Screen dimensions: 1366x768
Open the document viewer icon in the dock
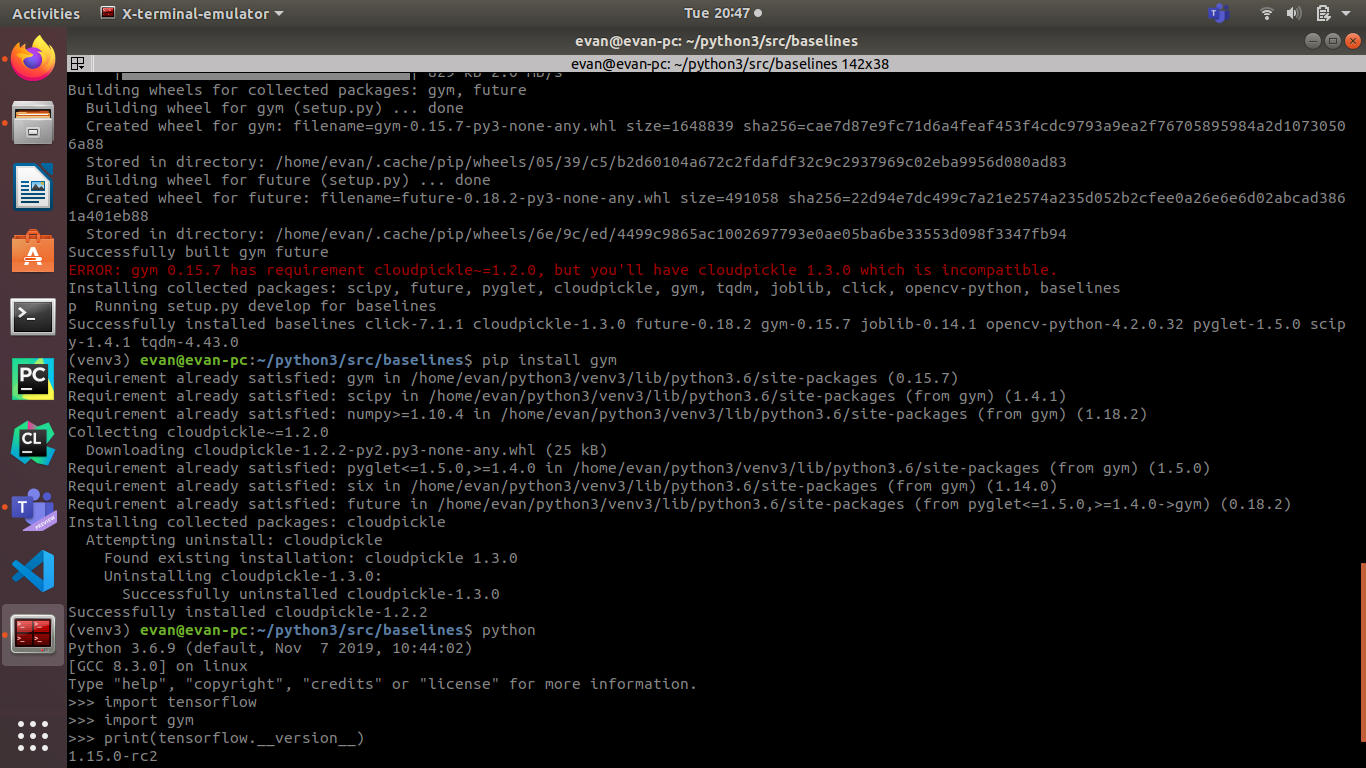pos(33,186)
